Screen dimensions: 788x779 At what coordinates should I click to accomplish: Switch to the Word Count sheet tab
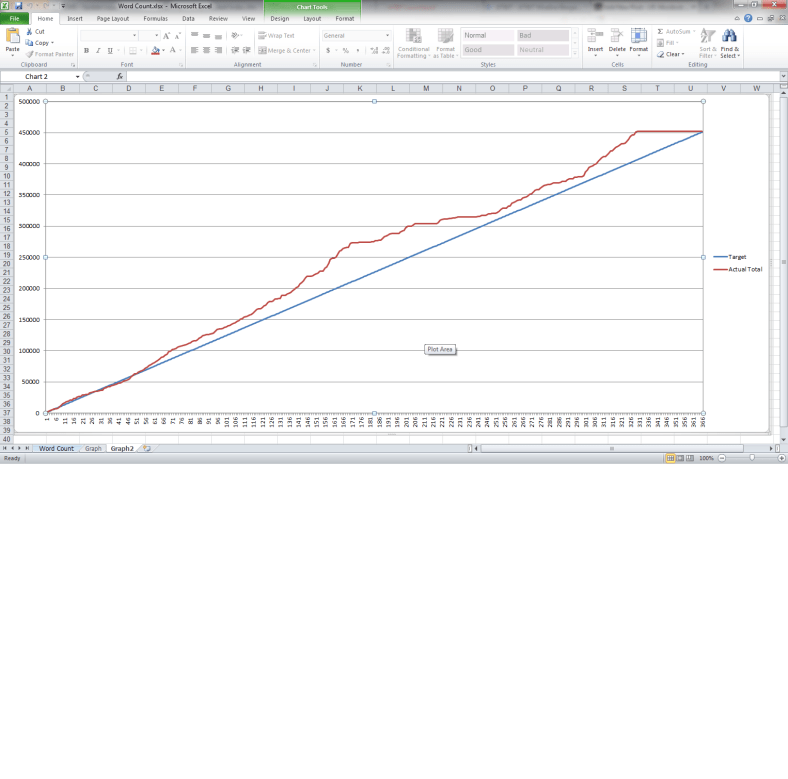click(56, 448)
